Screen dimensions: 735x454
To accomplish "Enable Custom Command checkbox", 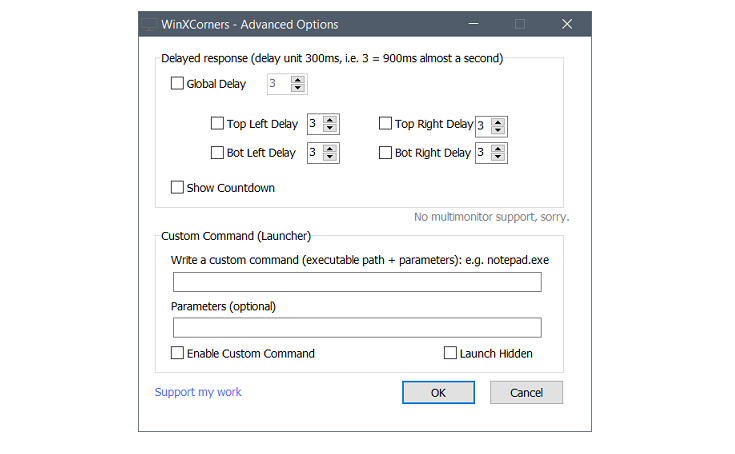I will pos(178,353).
